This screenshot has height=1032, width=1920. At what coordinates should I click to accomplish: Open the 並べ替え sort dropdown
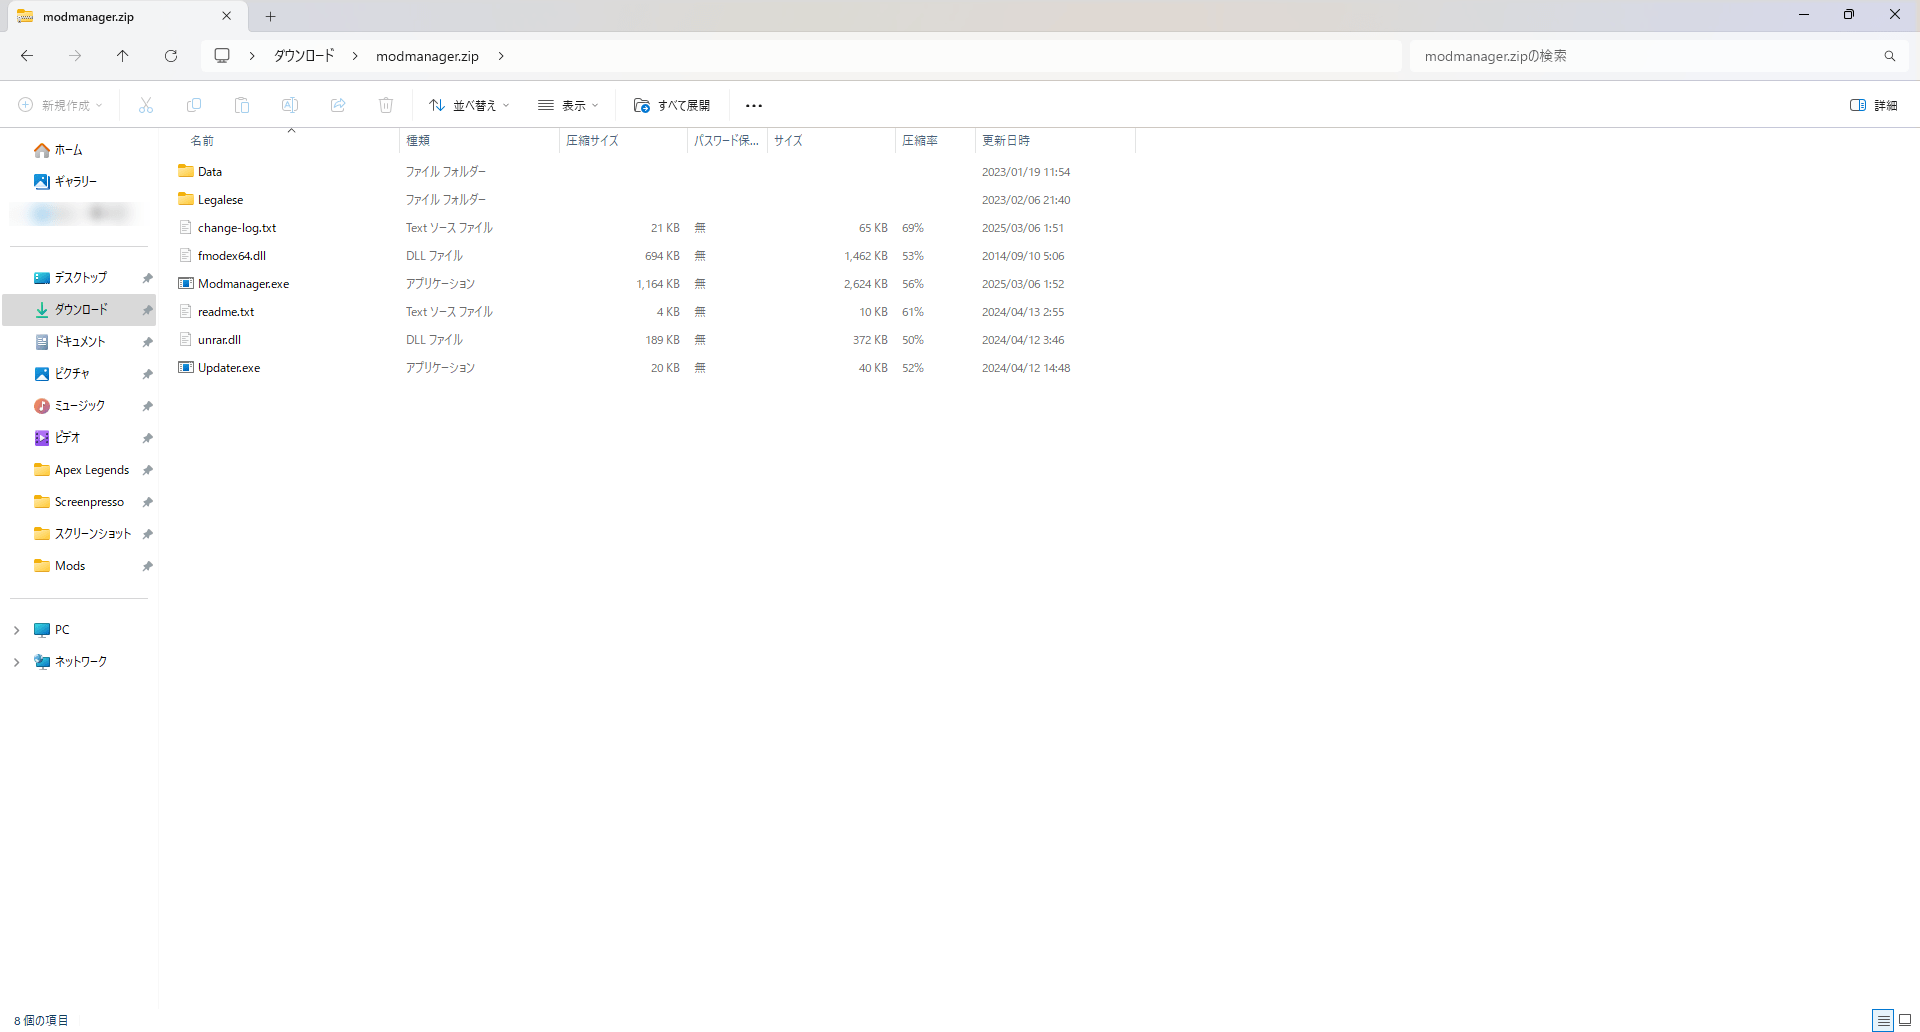(469, 105)
